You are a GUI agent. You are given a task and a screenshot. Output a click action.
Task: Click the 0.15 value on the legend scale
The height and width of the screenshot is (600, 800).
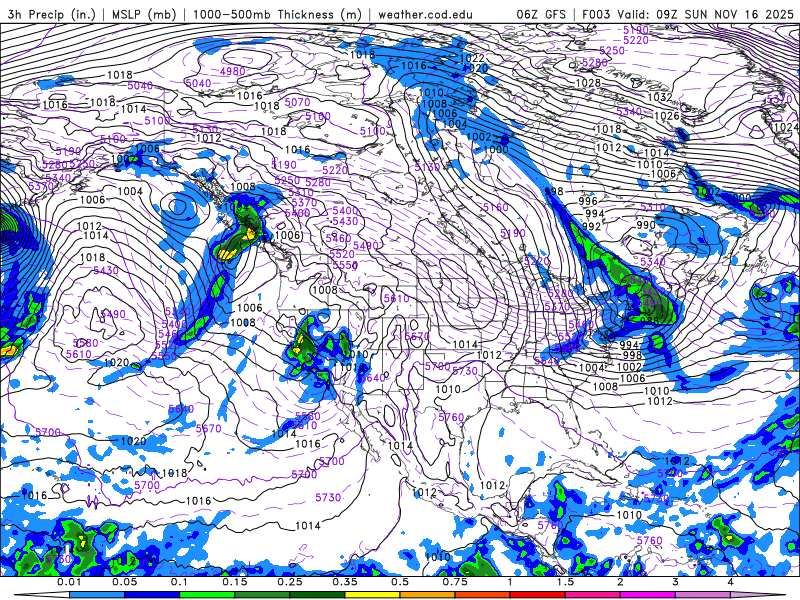(x=235, y=582)
